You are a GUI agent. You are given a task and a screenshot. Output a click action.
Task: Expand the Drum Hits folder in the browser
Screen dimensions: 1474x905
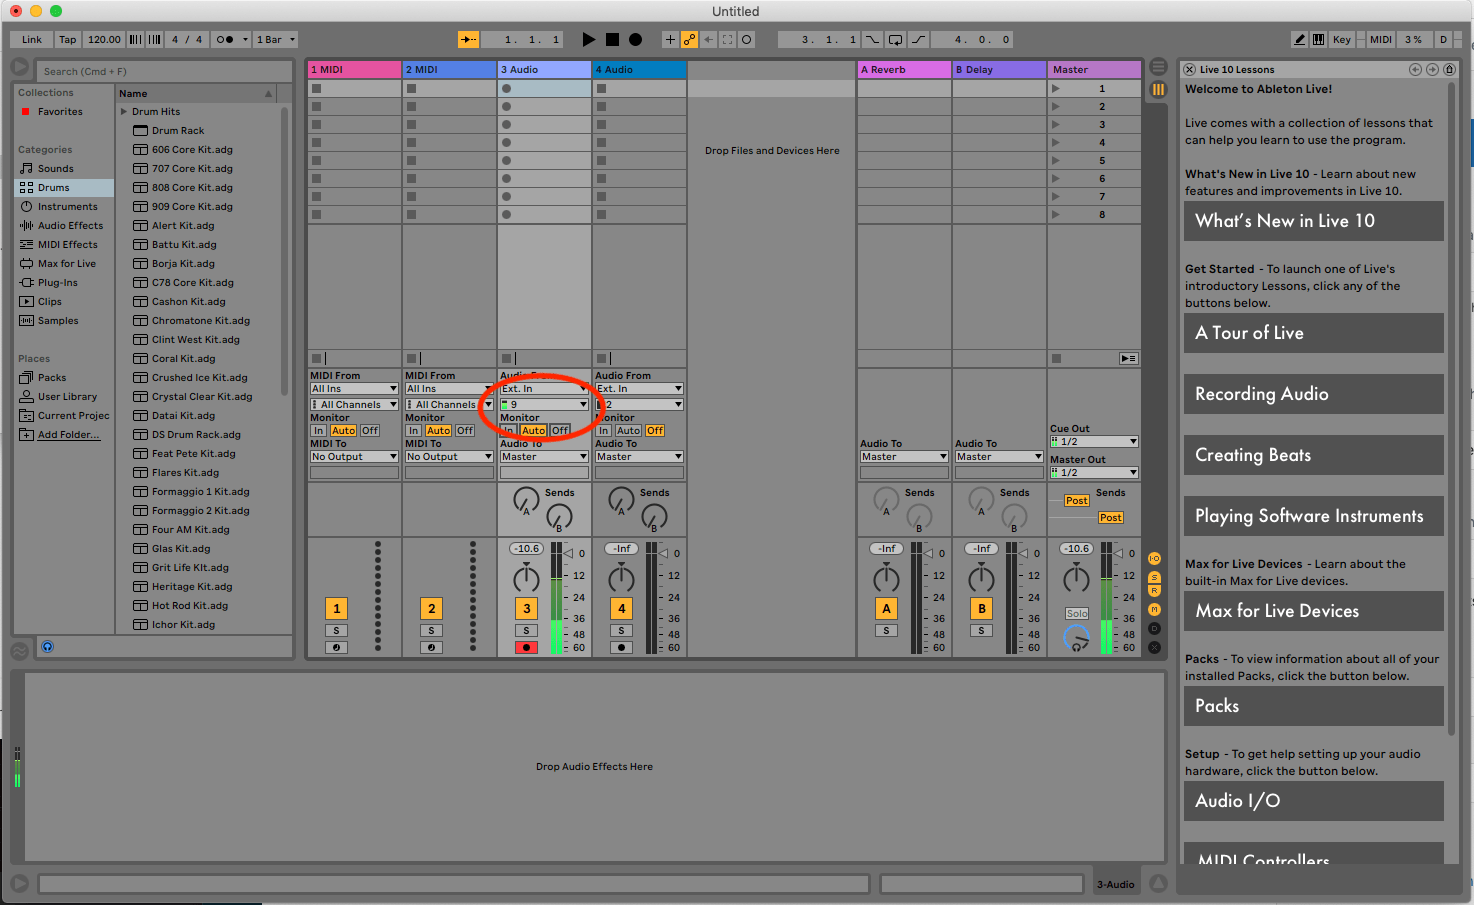[x=123, y=111]
